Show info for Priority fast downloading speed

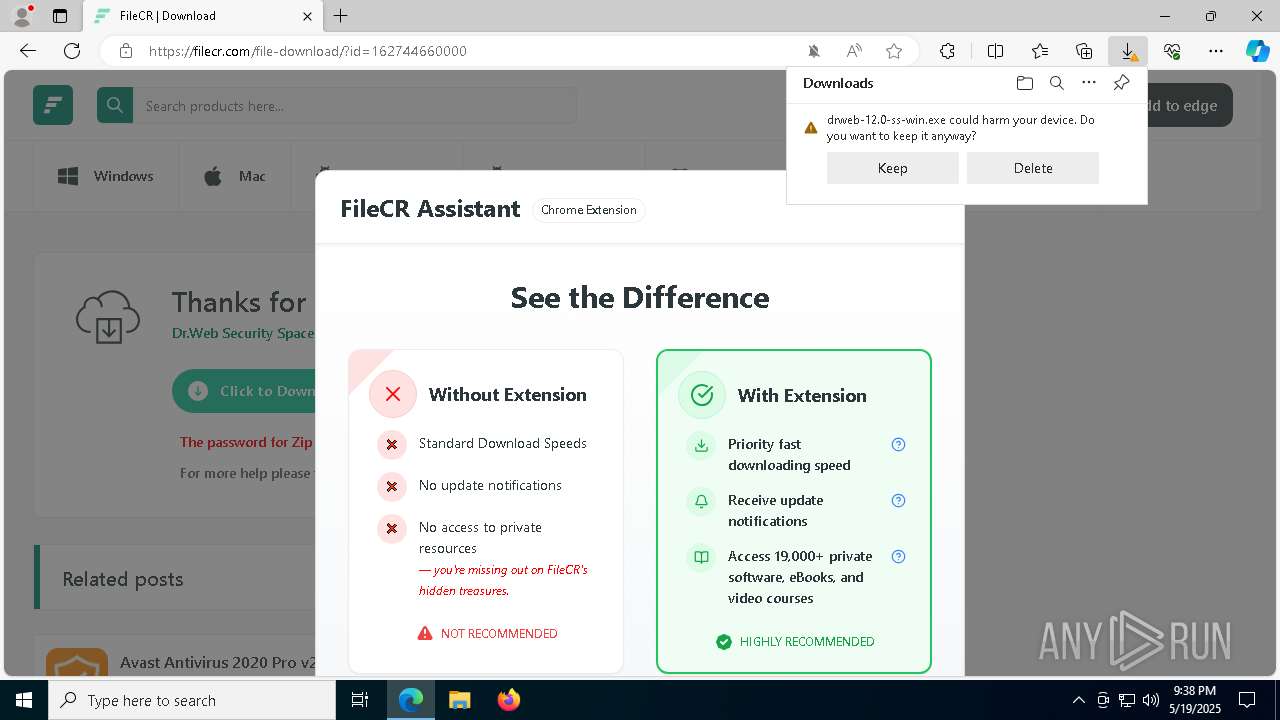pos(898,444)
